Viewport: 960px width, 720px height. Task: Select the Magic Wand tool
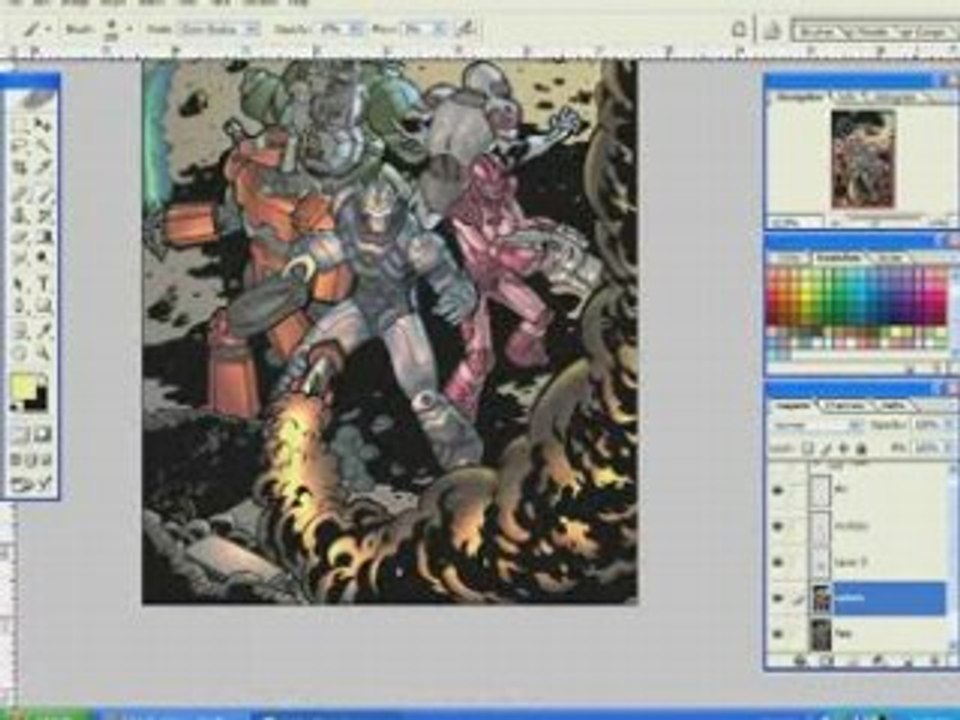pyautogui.click(x=43, y=146)
